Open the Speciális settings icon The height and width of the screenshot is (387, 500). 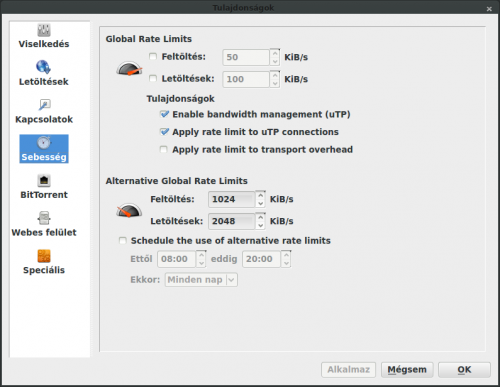tap(44, 256)
